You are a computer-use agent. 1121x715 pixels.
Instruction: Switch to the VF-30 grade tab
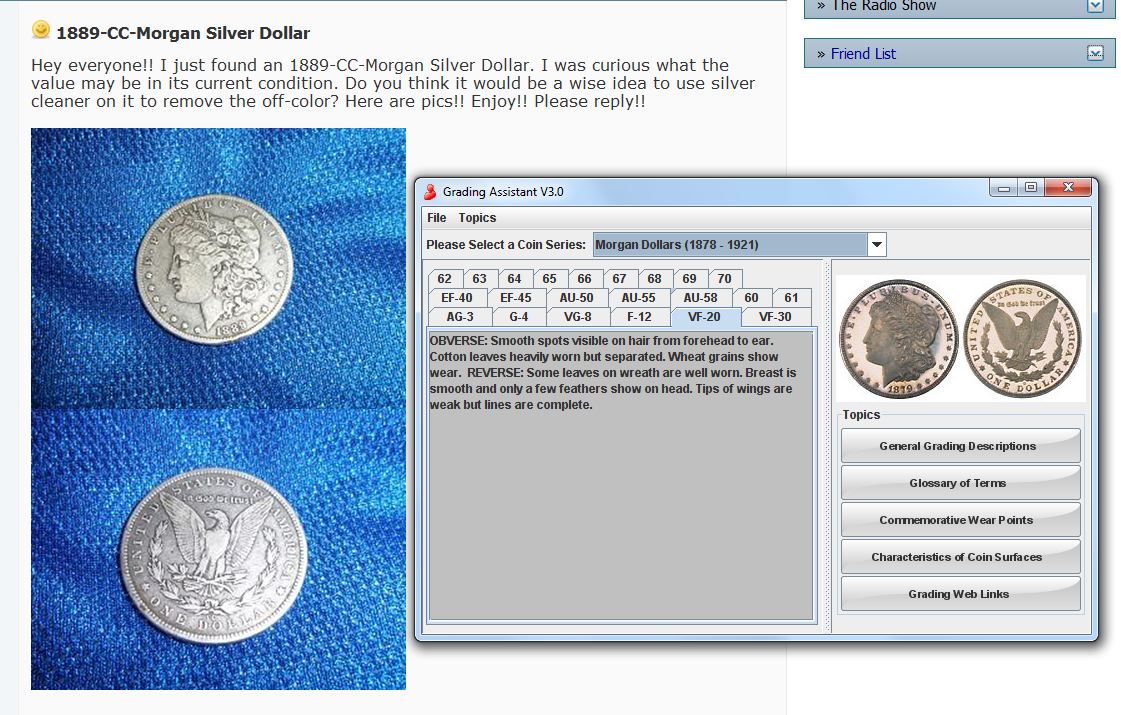point(775,317)
